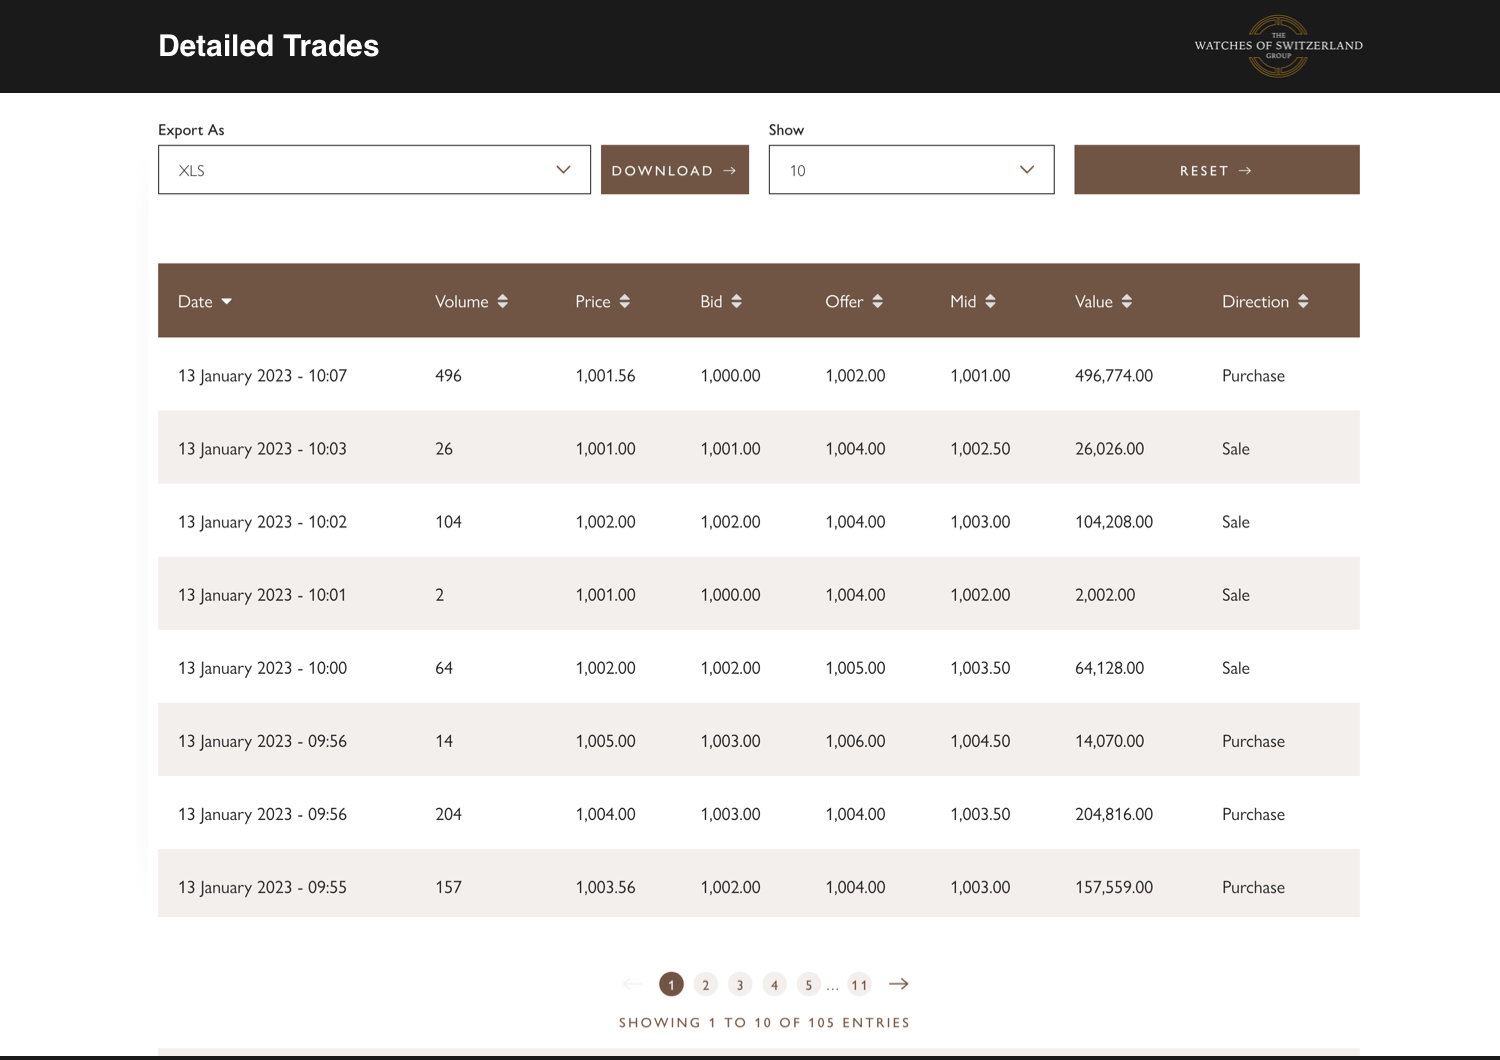1500x1060 pixels.
Task: Sort the table by Volume
Action: click(x=503, y=301)
